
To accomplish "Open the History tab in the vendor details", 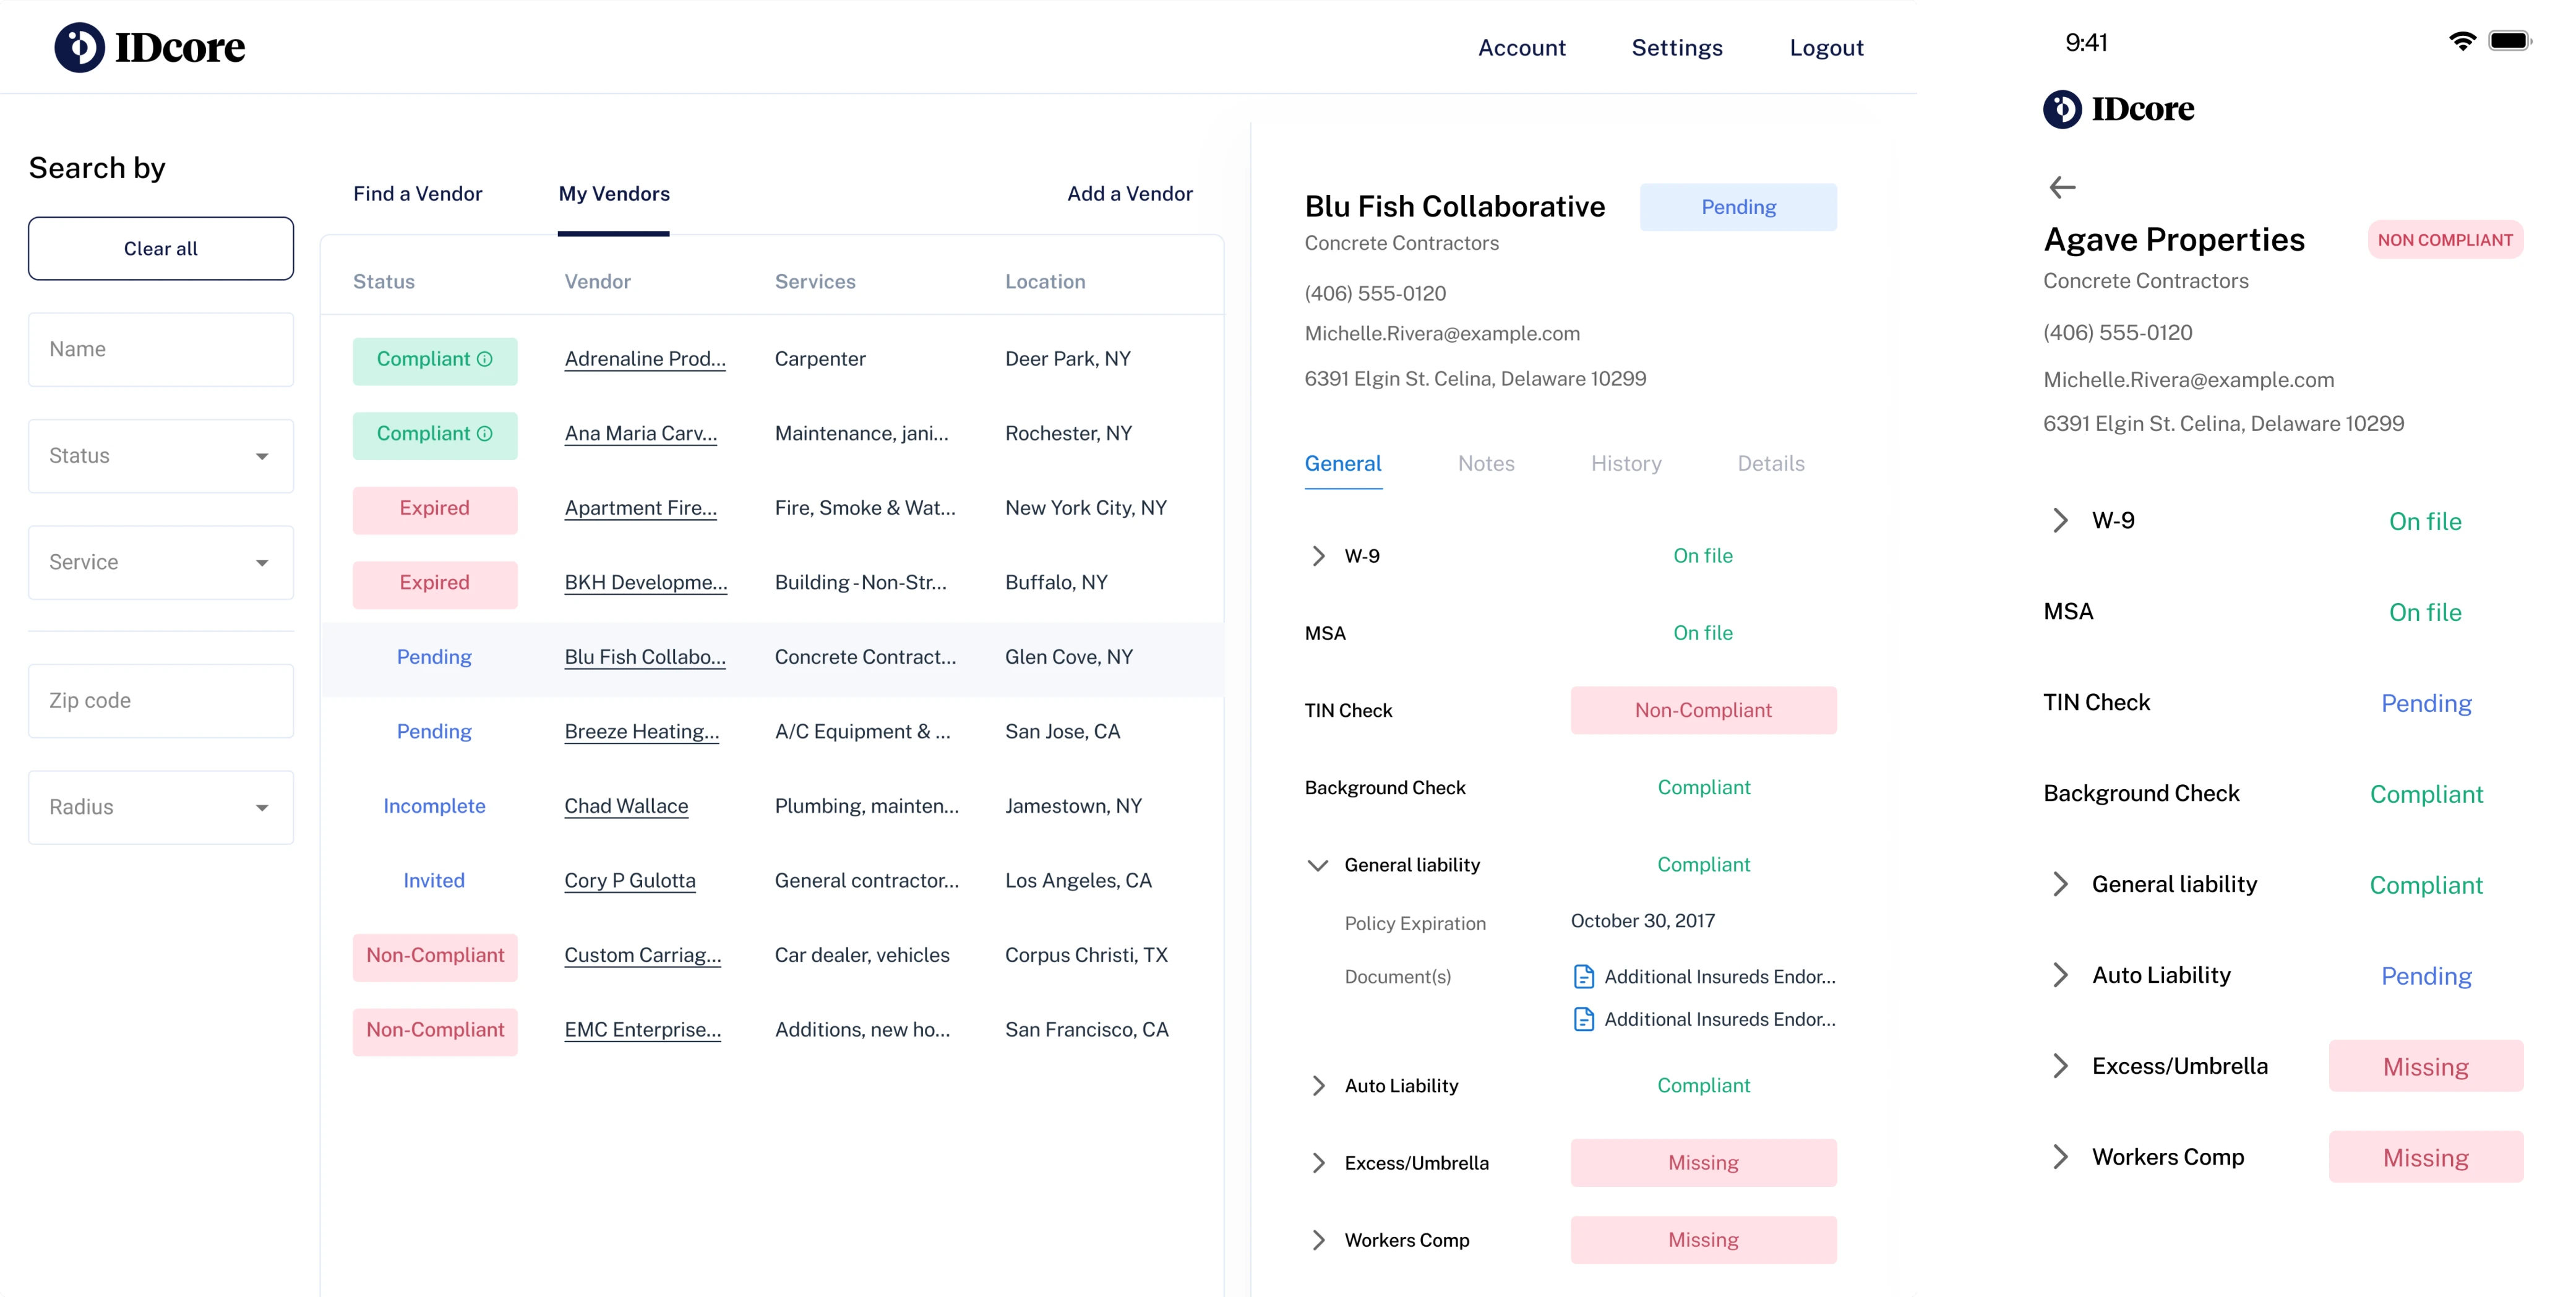I will [x=1626, y=464].
